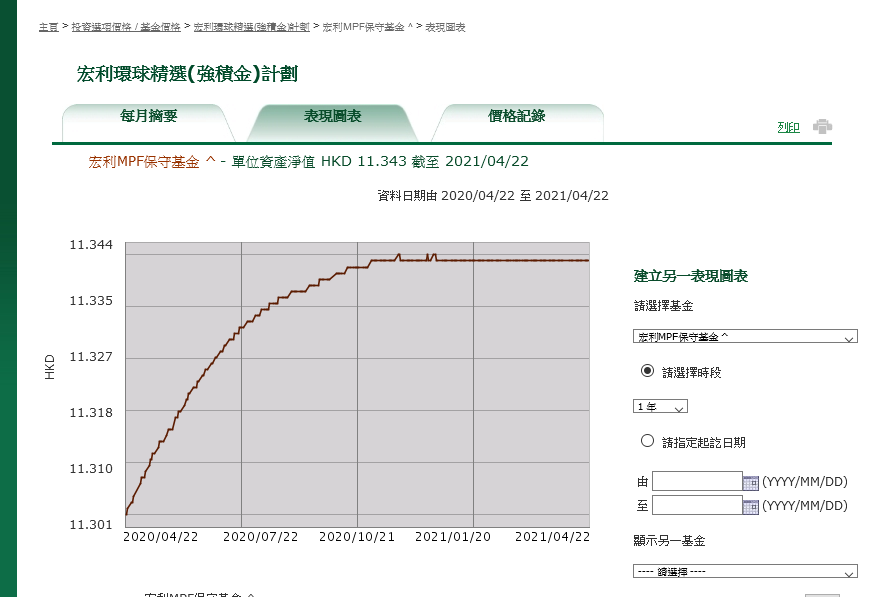
Task: Open 宏利環球精選(強積金)計劃 breadcrumb link
Action: (252, 27)
